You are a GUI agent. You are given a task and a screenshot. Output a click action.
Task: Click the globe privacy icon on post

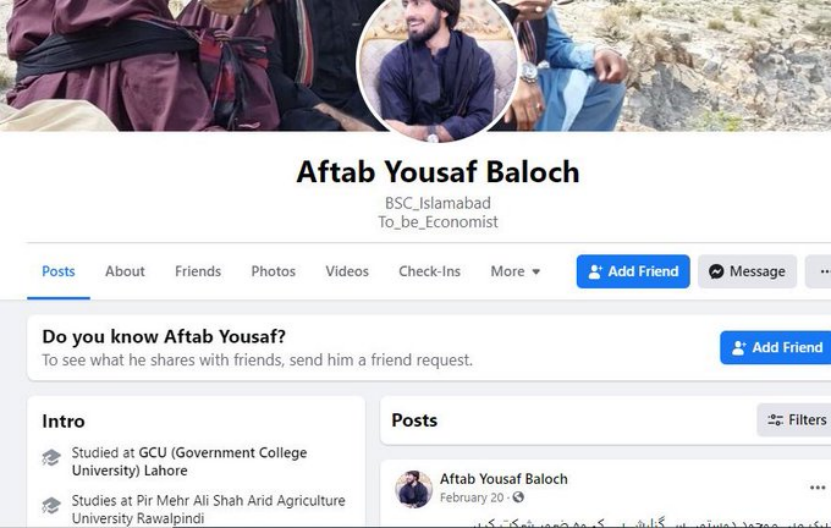518,497
